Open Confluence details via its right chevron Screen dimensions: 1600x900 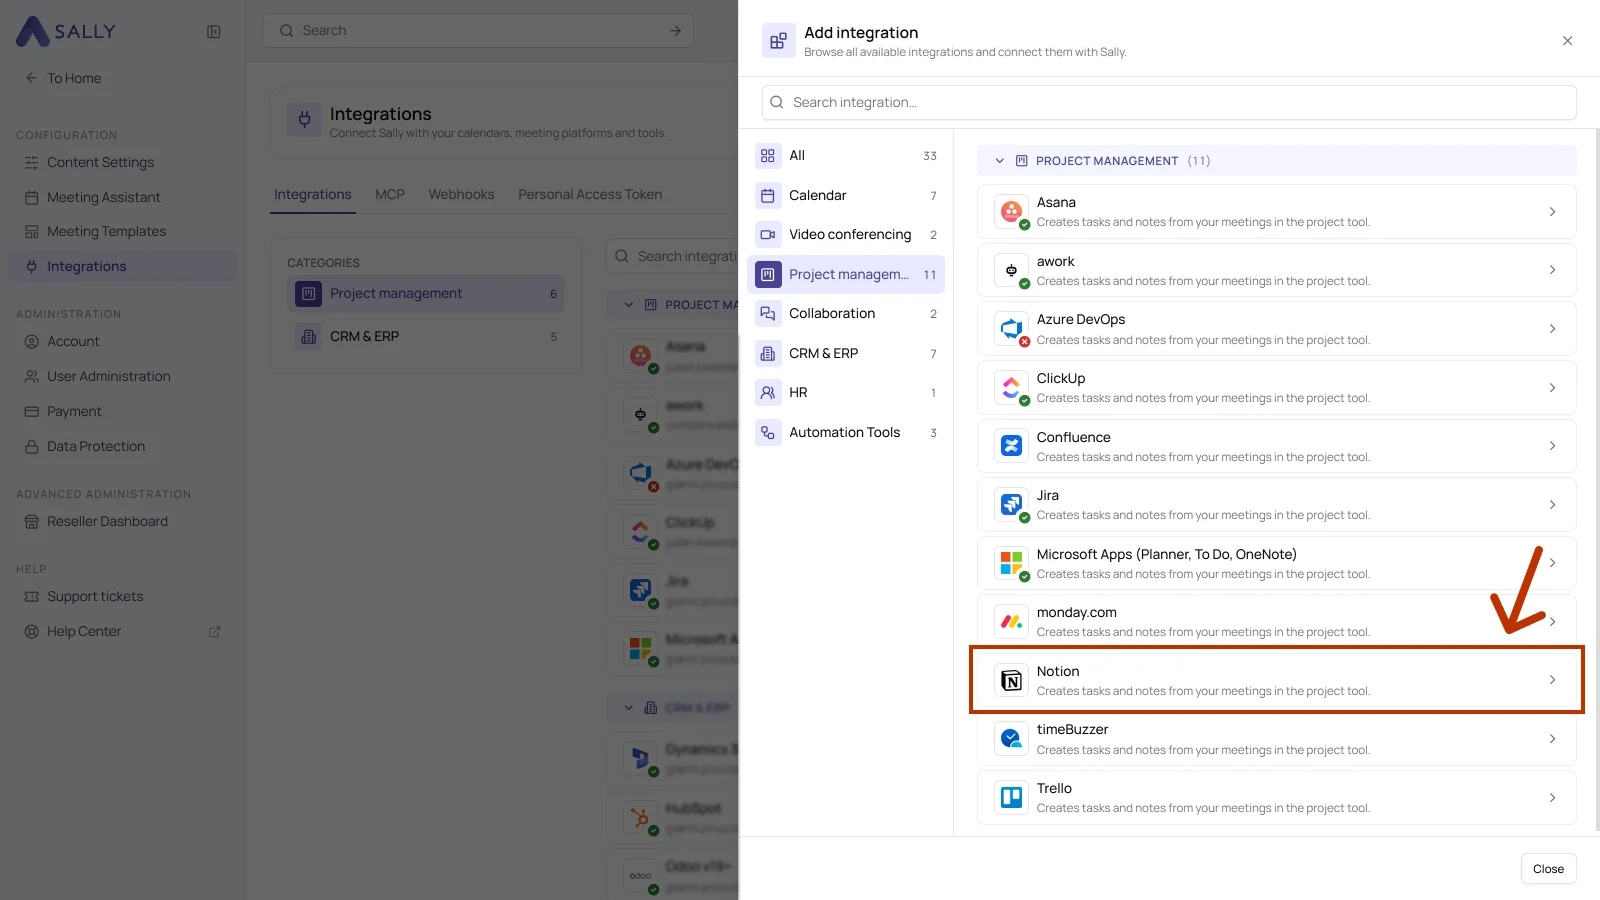pos(1552,446)
